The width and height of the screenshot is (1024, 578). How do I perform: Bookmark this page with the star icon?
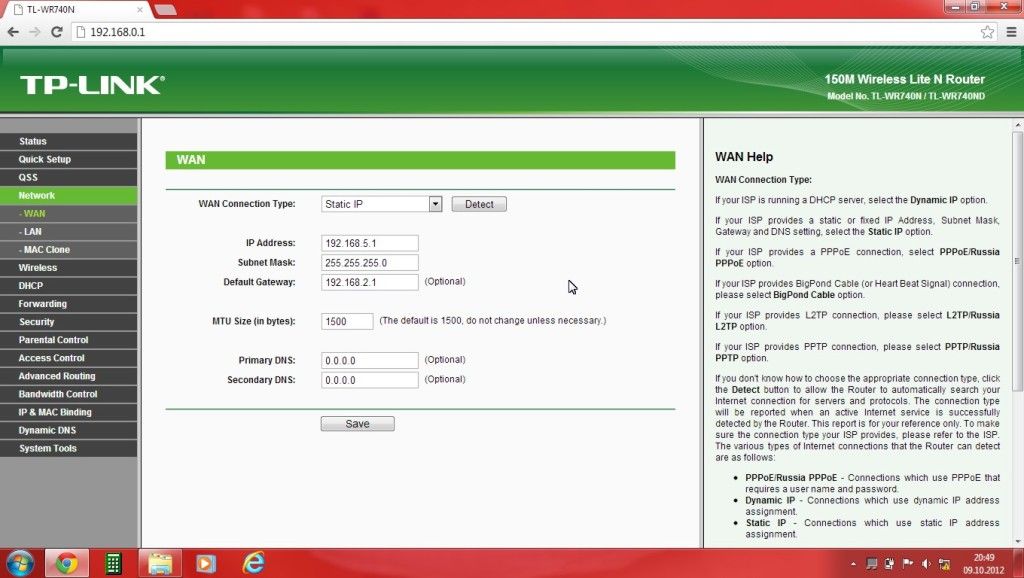coord(987,31)
